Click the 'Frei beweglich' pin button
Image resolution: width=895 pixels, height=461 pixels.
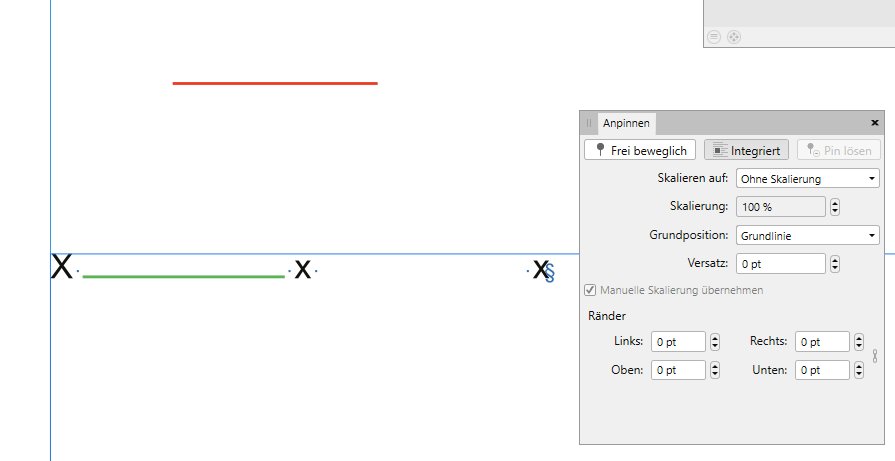640,150
